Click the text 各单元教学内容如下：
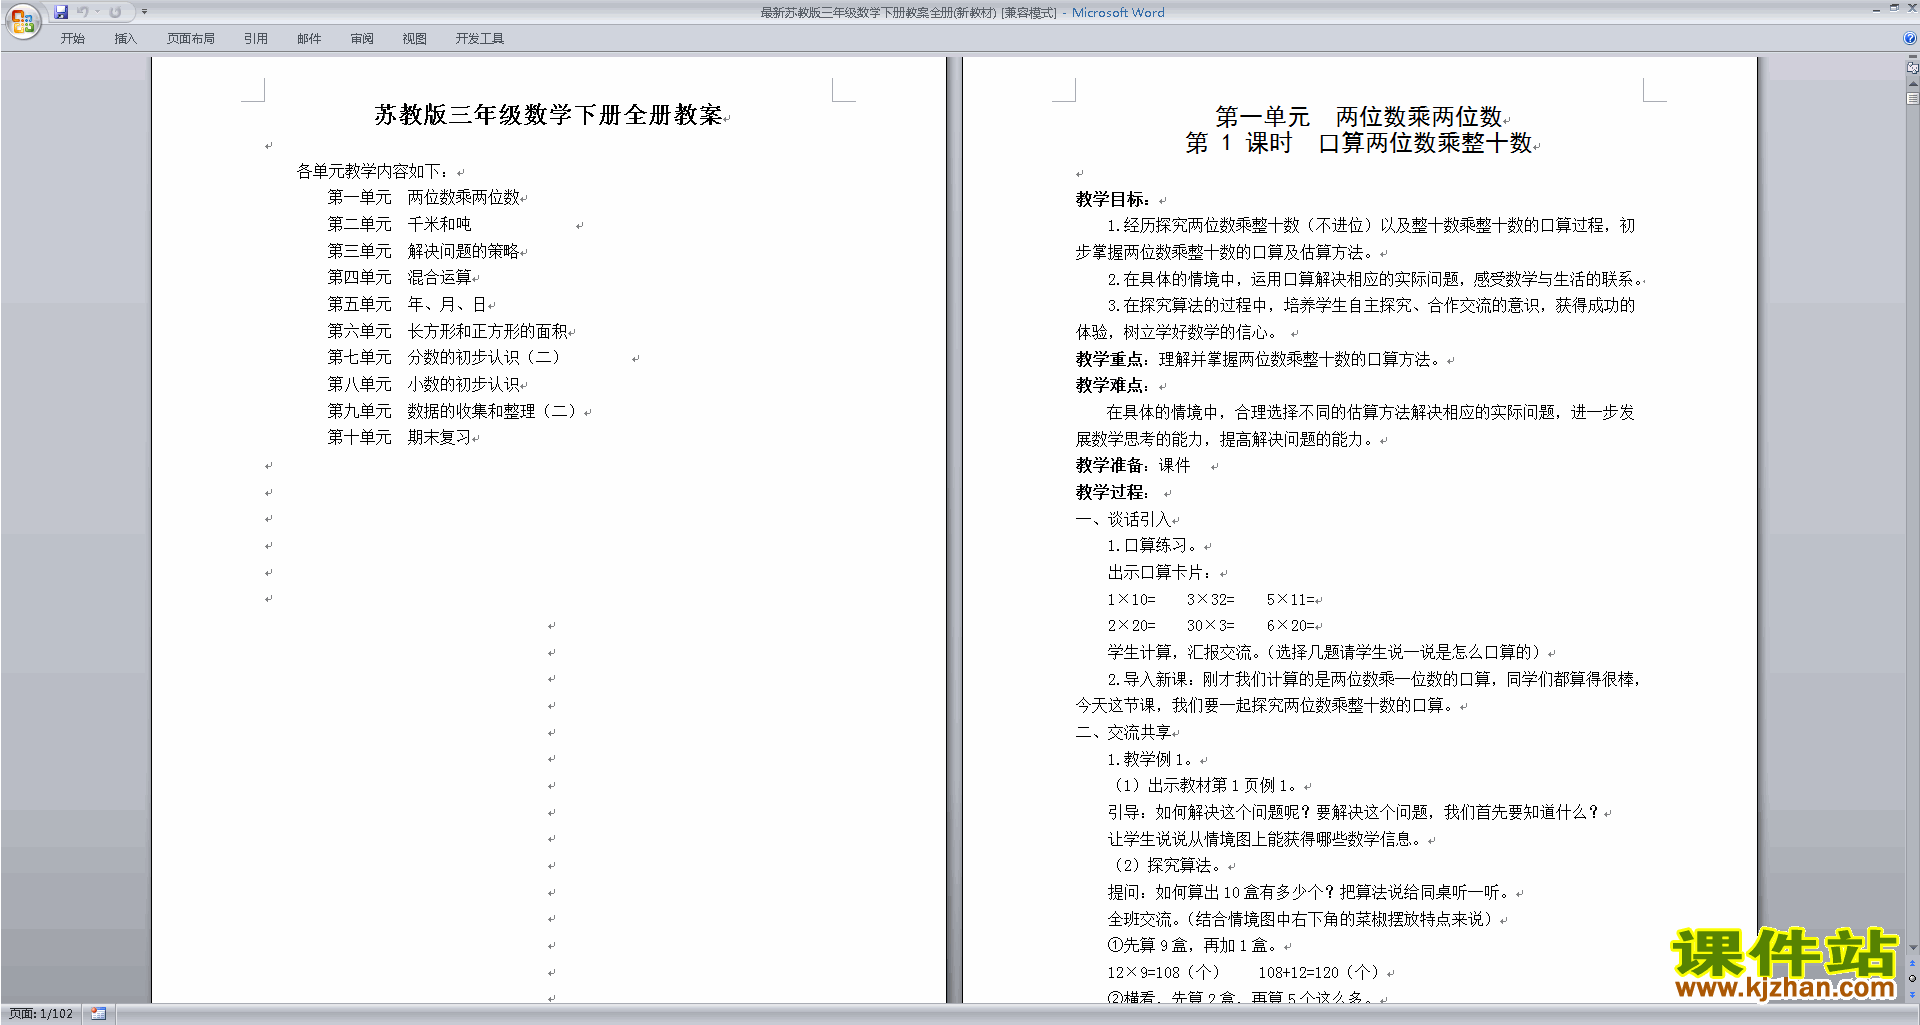 click(372, 172)
